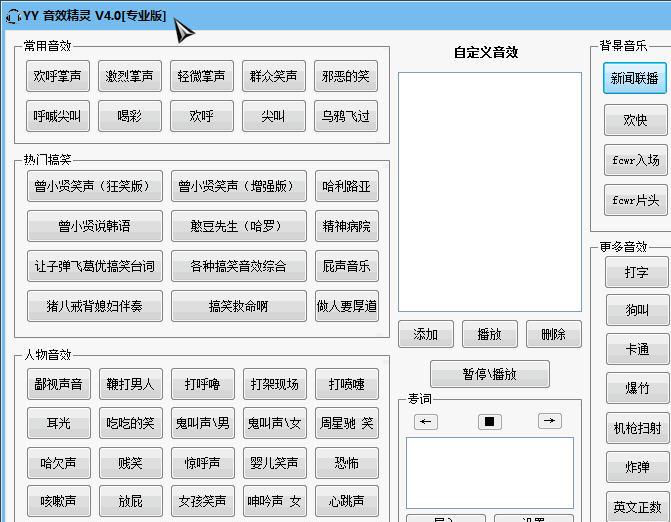This screenshot has width=671, height=522.
Task: Play 周星驰 笑 laugh
Action: click(347, 423)
